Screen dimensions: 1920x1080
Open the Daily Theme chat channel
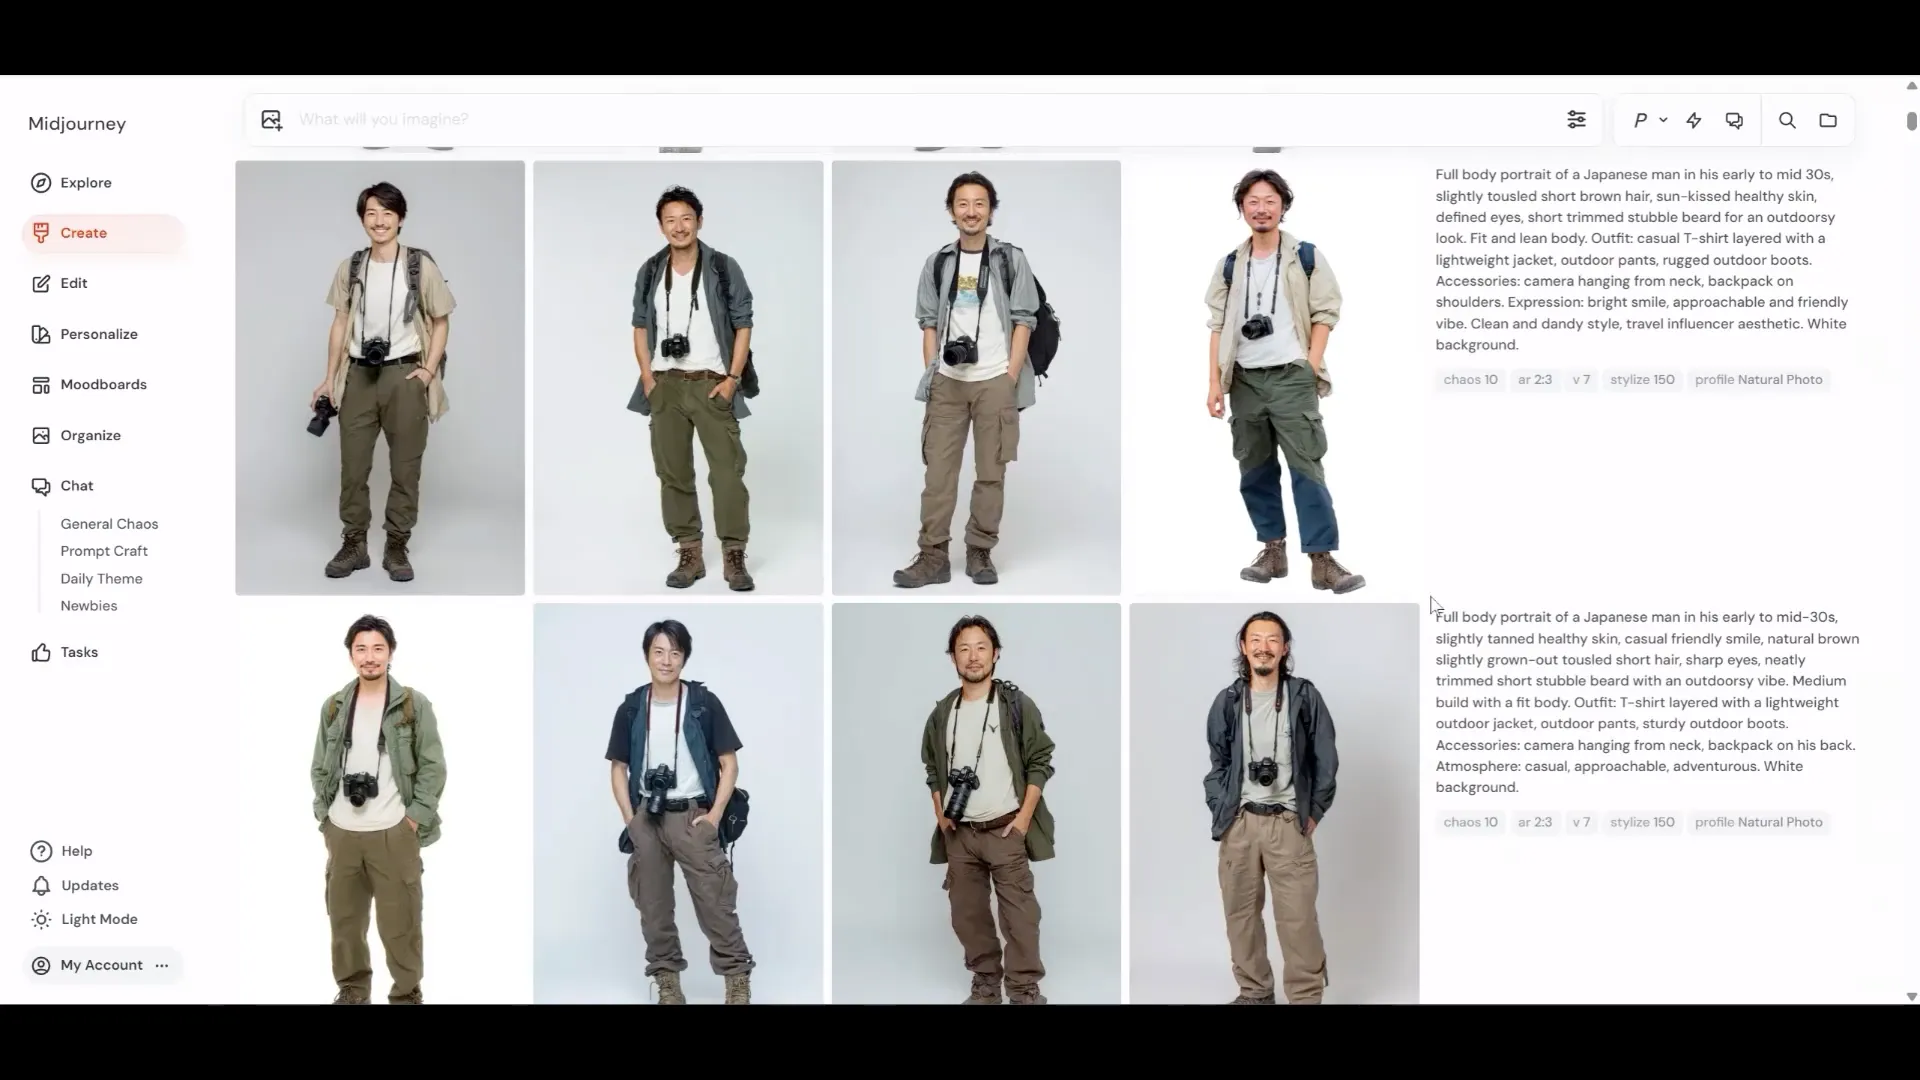pos(101,578)
